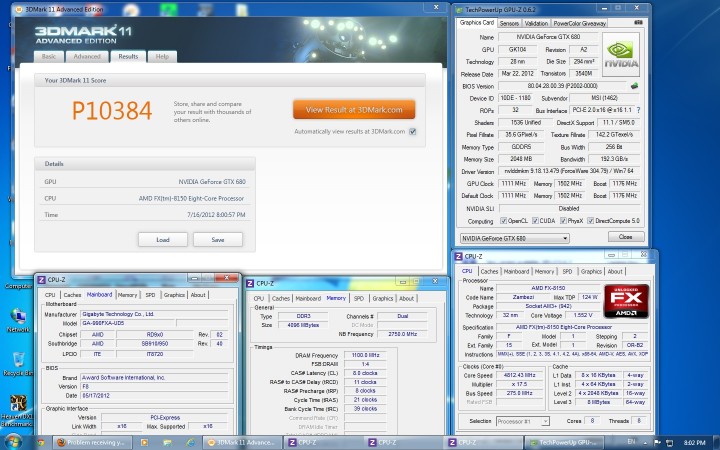Click View Result at 3DMark.com button

pyautogui.click(x=354, y=110)
